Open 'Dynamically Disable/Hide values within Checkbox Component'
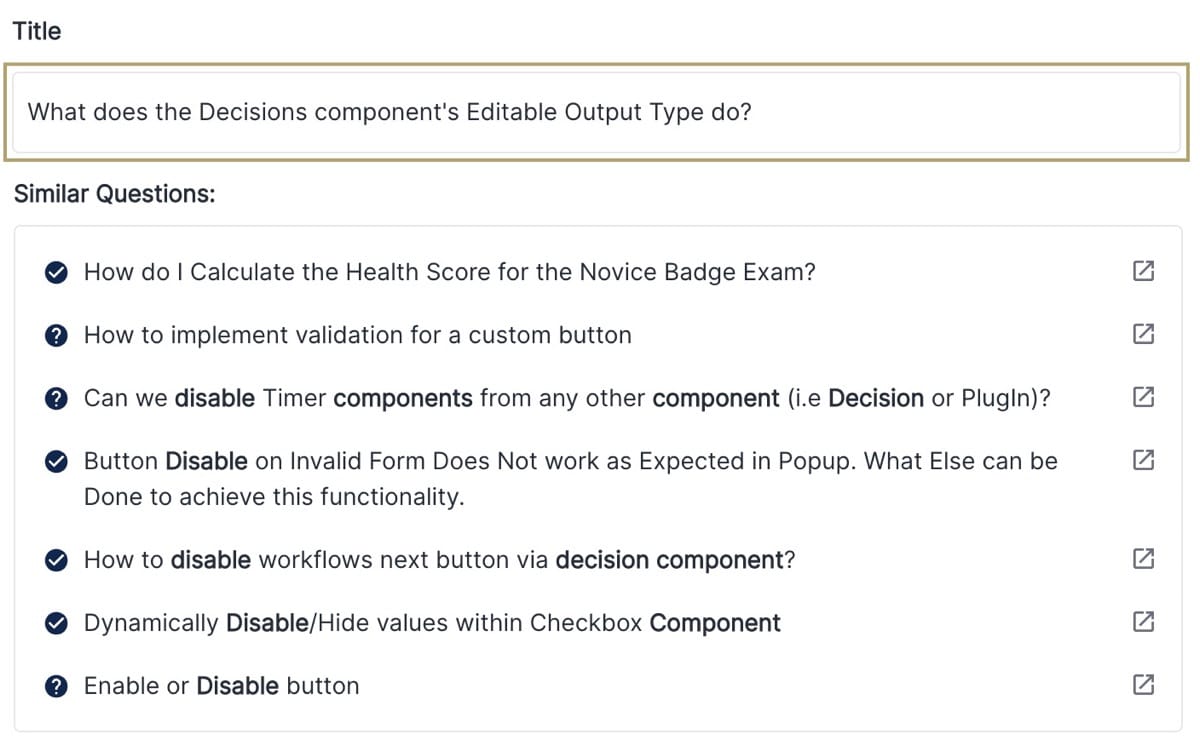The image size is (1200, 746). (432, 623)
